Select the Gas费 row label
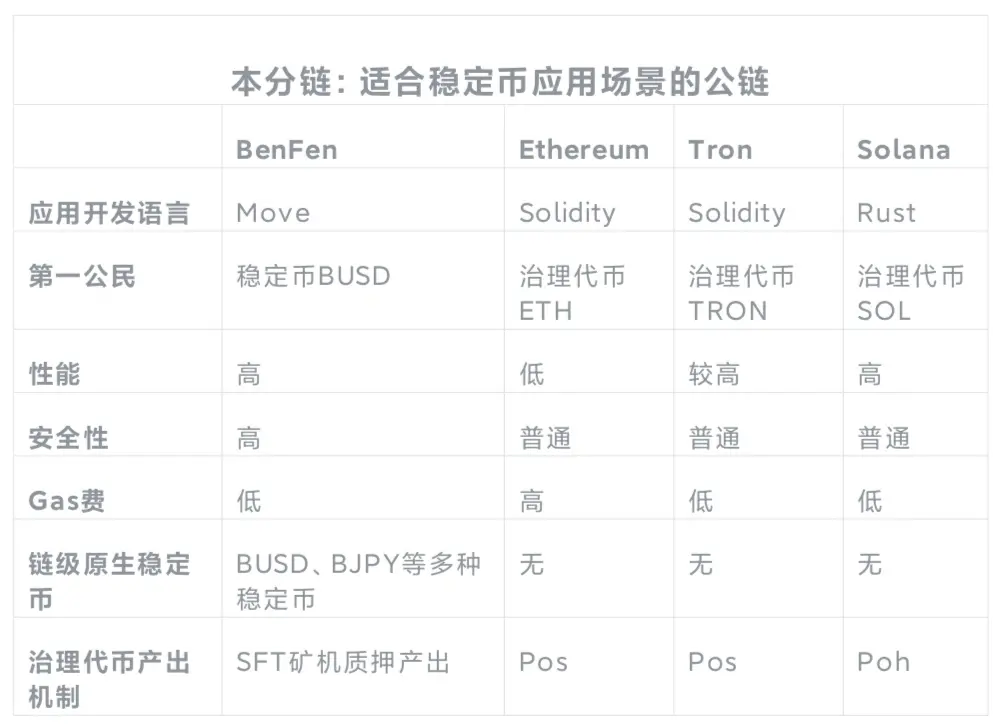Image resolution: width=1000 pixels, height=728 pixels. point(67,500)
